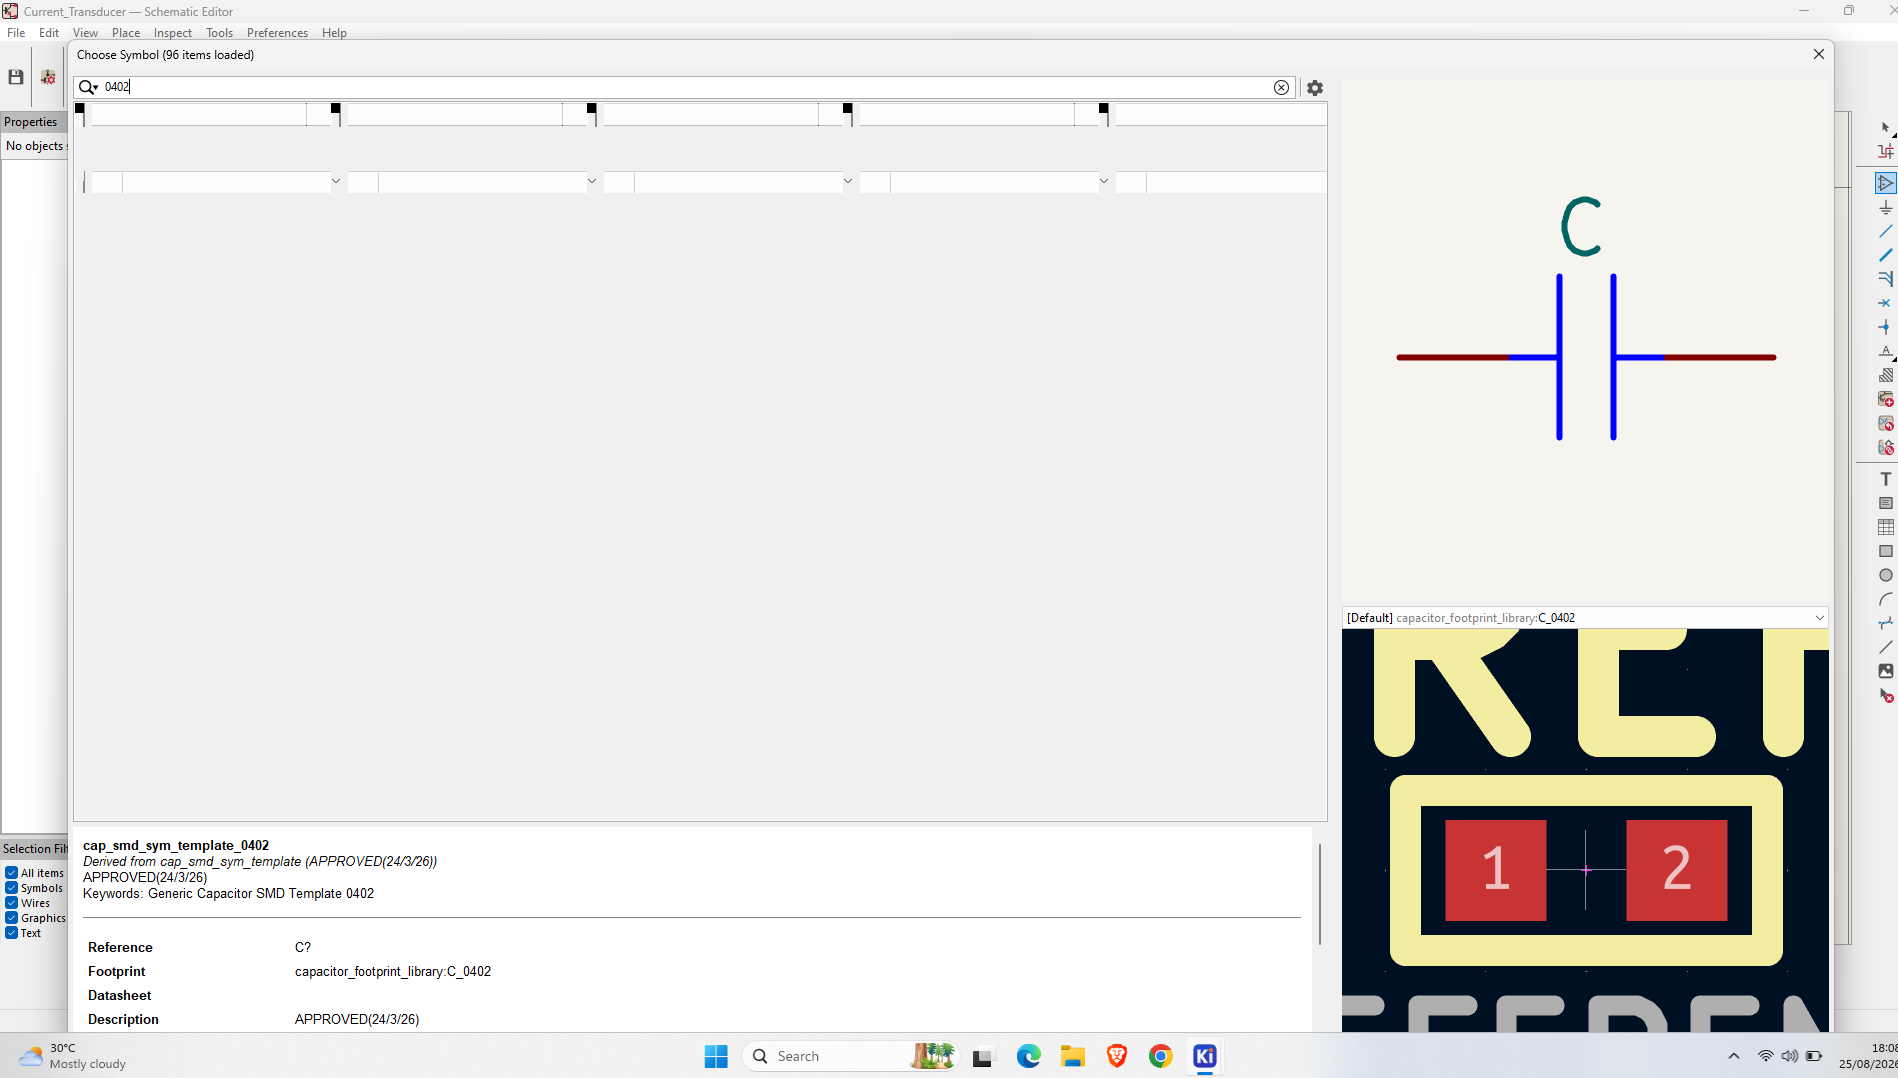The width and height of the screenshot is (1898, 1078).
Task: Click the C_0402 footprint preview
Action: pyautogui.click(x=1585, y=831)
